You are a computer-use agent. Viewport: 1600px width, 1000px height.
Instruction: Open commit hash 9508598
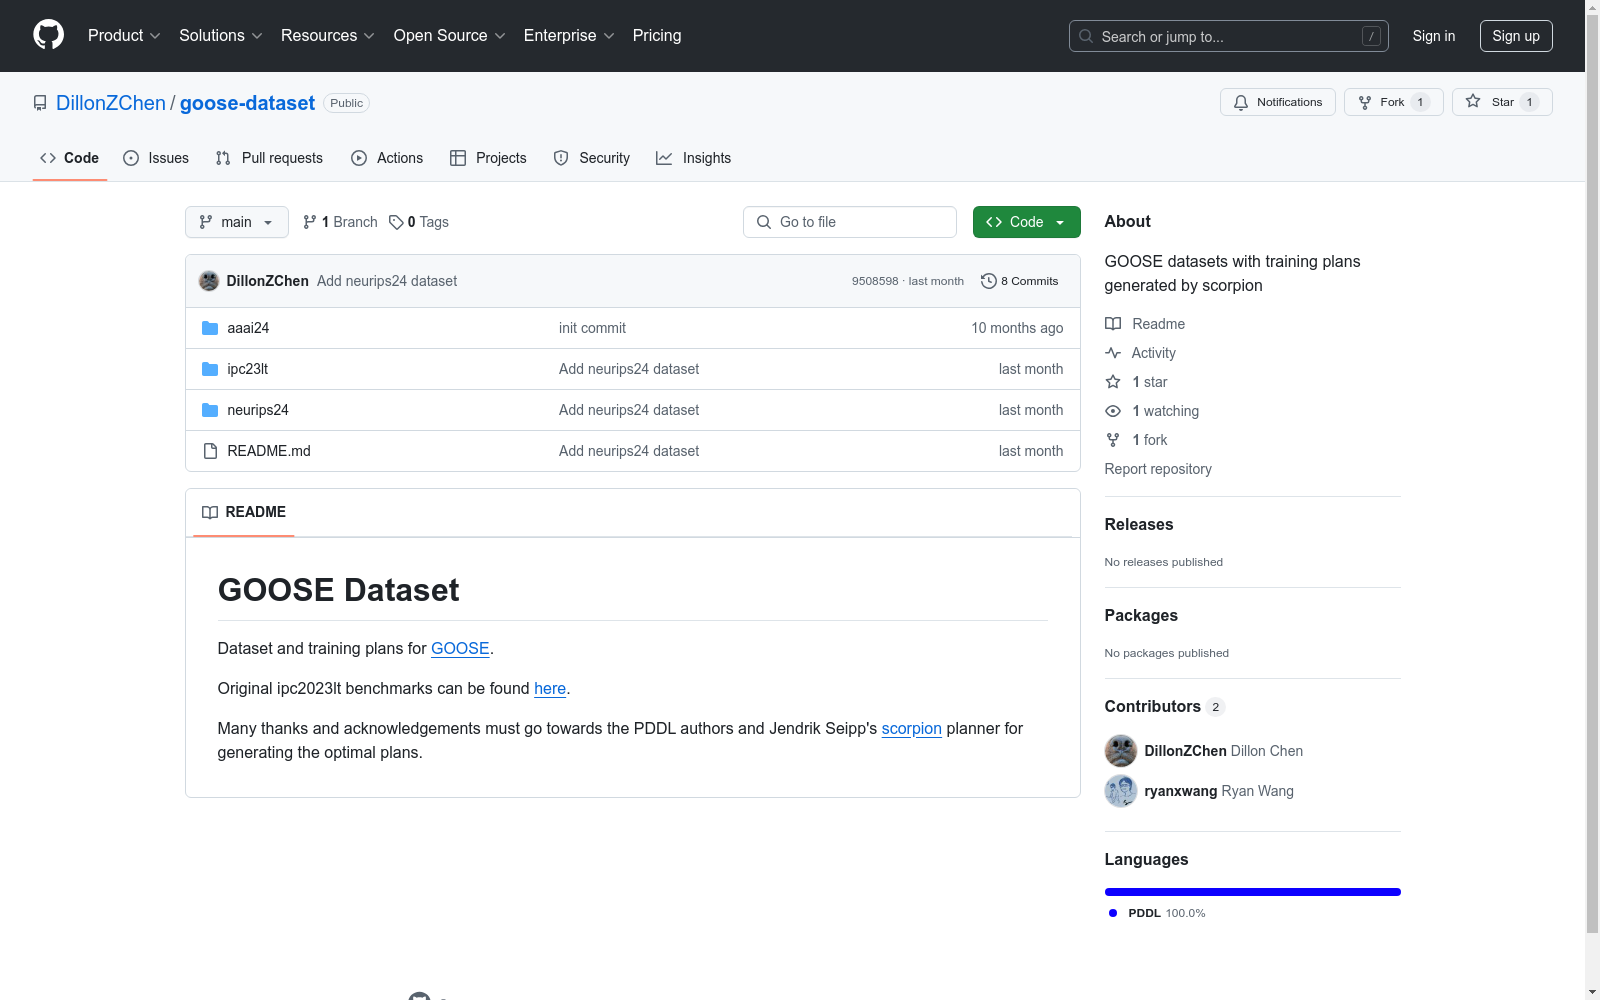[875, 281]
